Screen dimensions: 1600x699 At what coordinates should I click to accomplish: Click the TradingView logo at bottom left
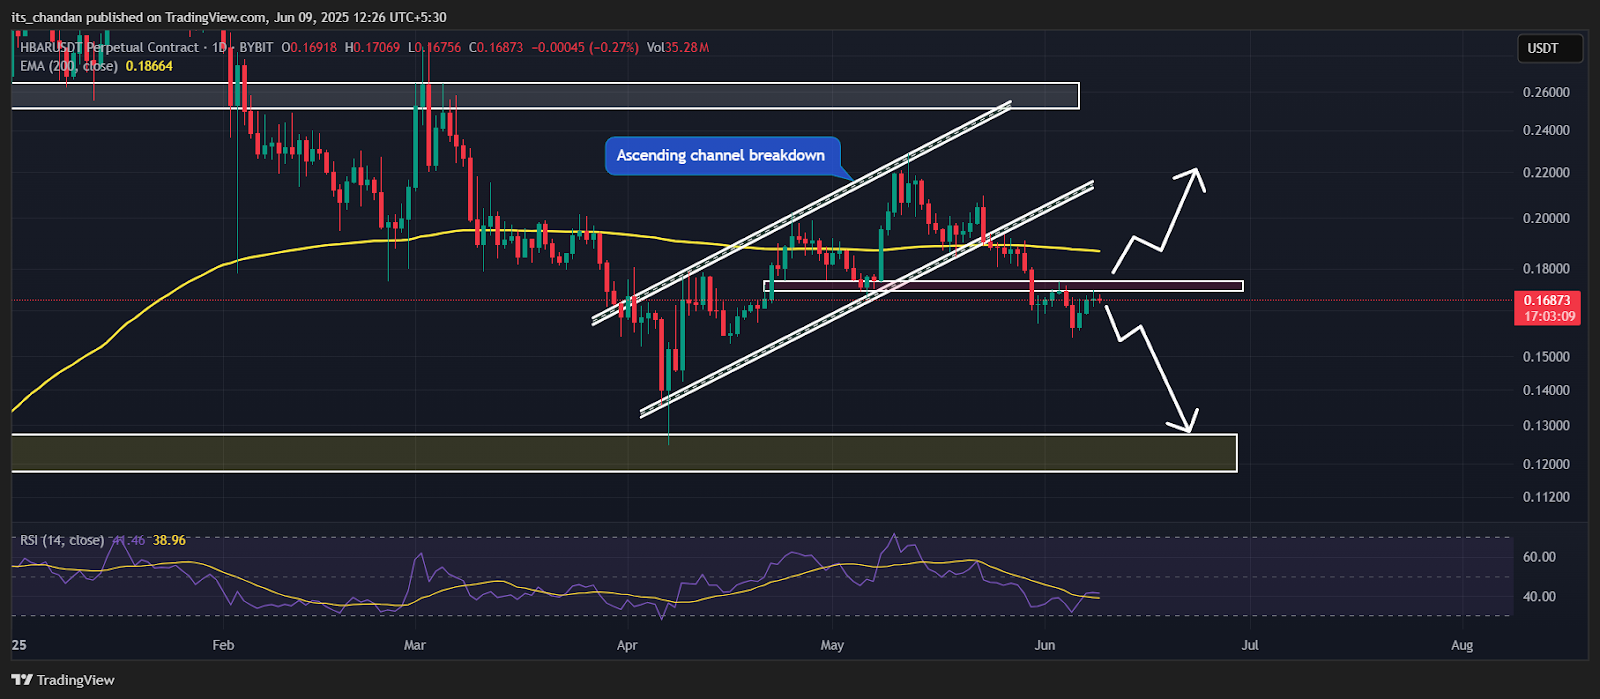tap(65, 680)
